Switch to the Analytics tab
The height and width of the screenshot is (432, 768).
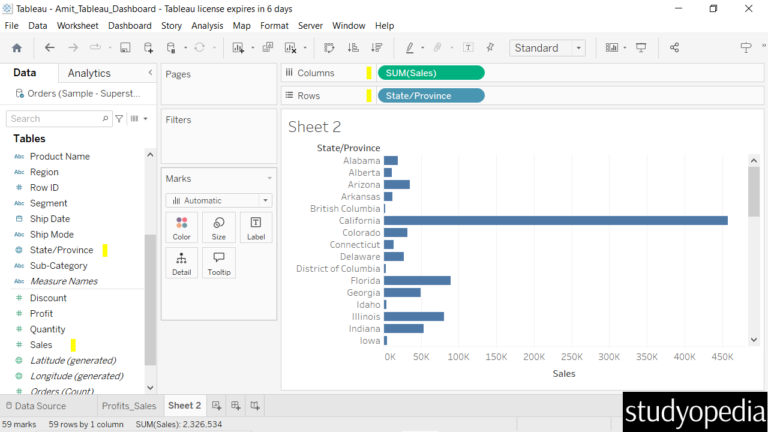coord(89,73)
